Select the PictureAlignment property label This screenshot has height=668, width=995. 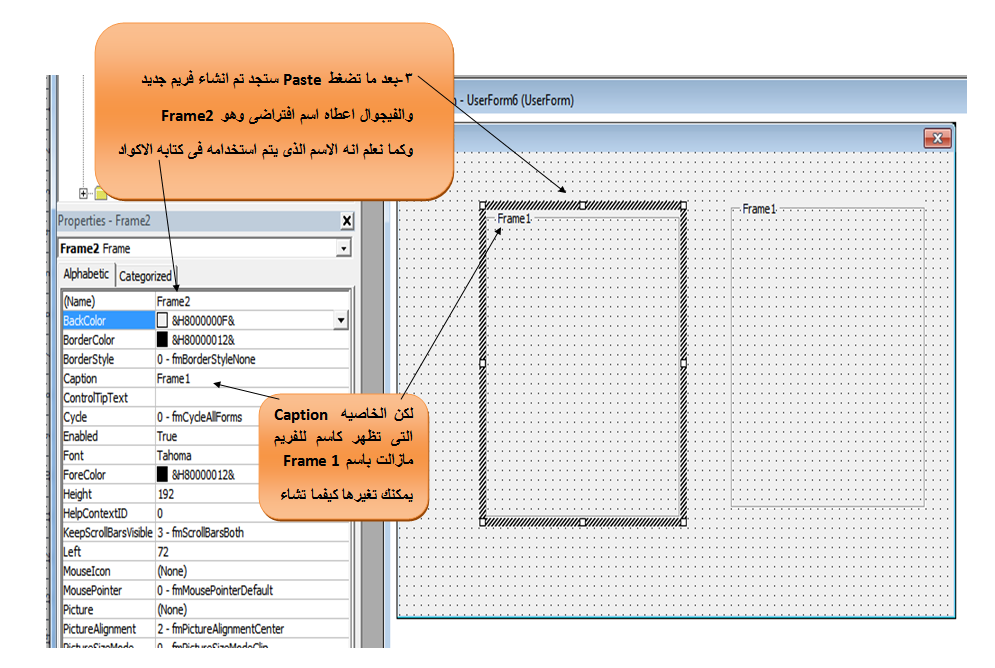pos(100,629)
